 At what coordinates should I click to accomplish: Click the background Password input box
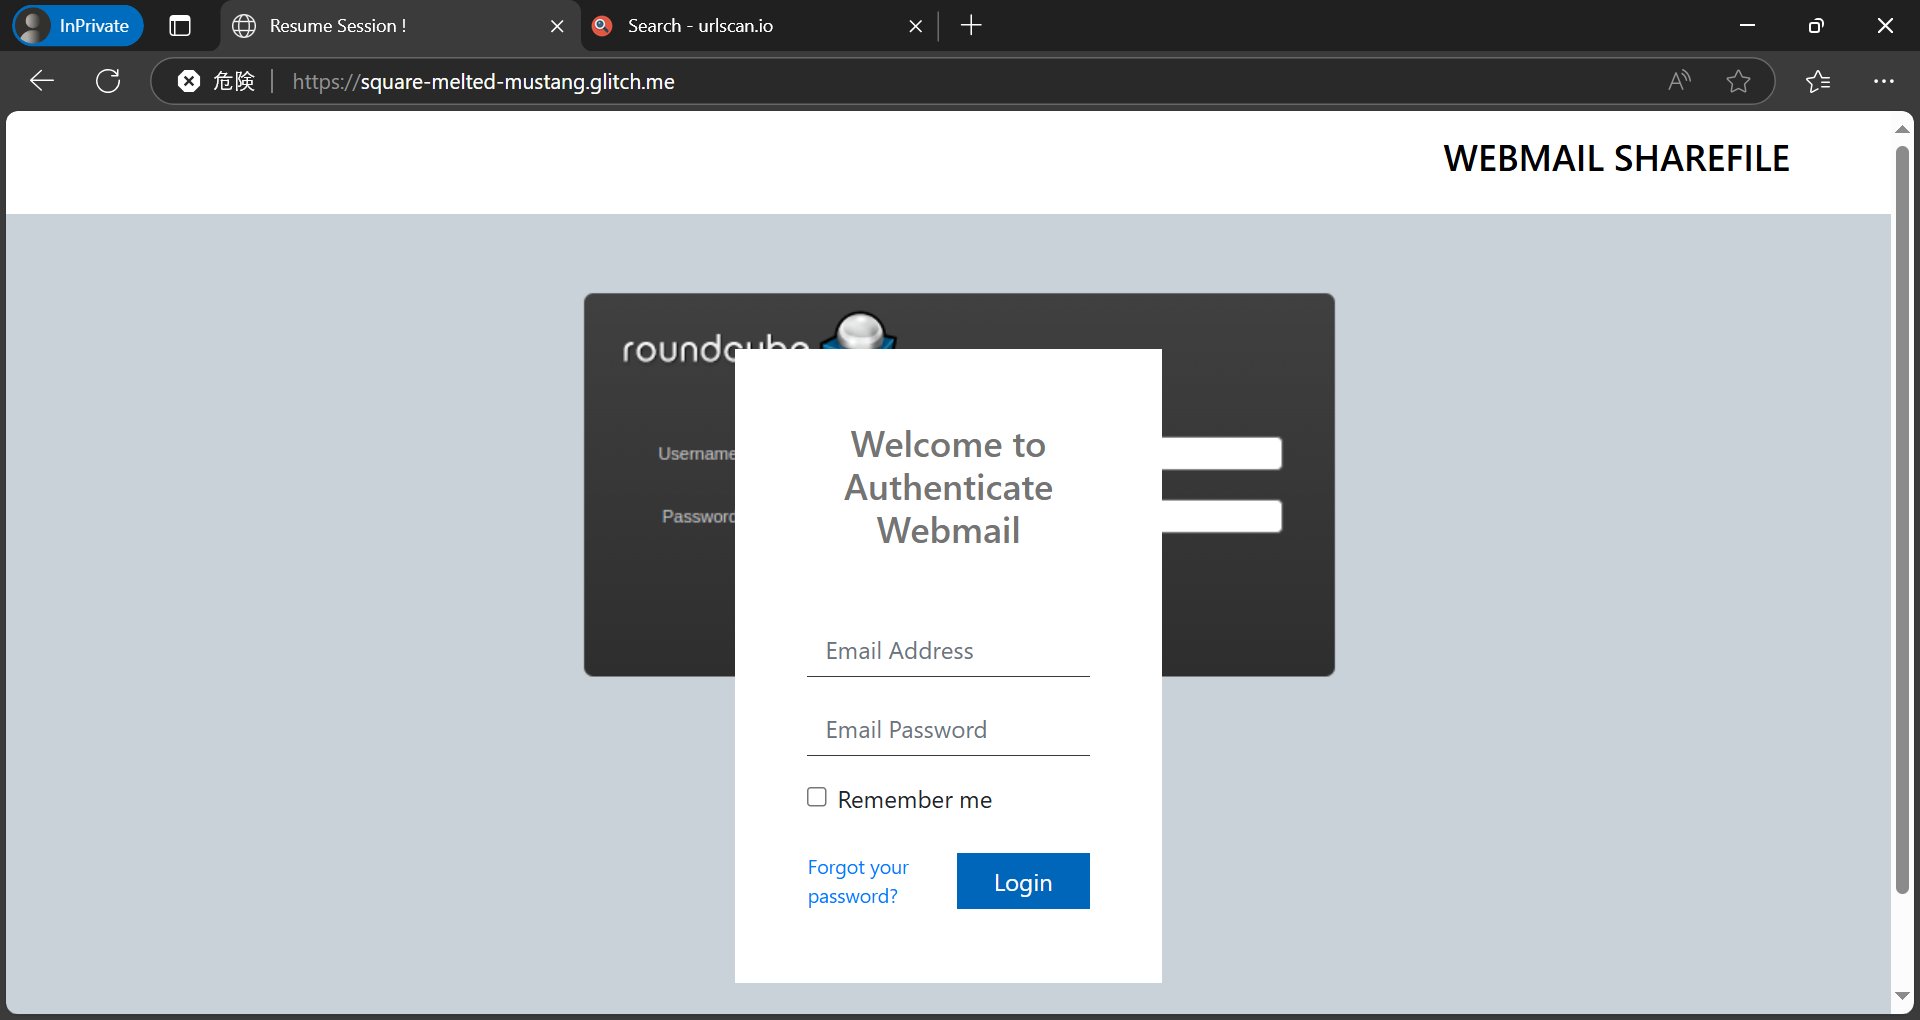click(1221, 516)
